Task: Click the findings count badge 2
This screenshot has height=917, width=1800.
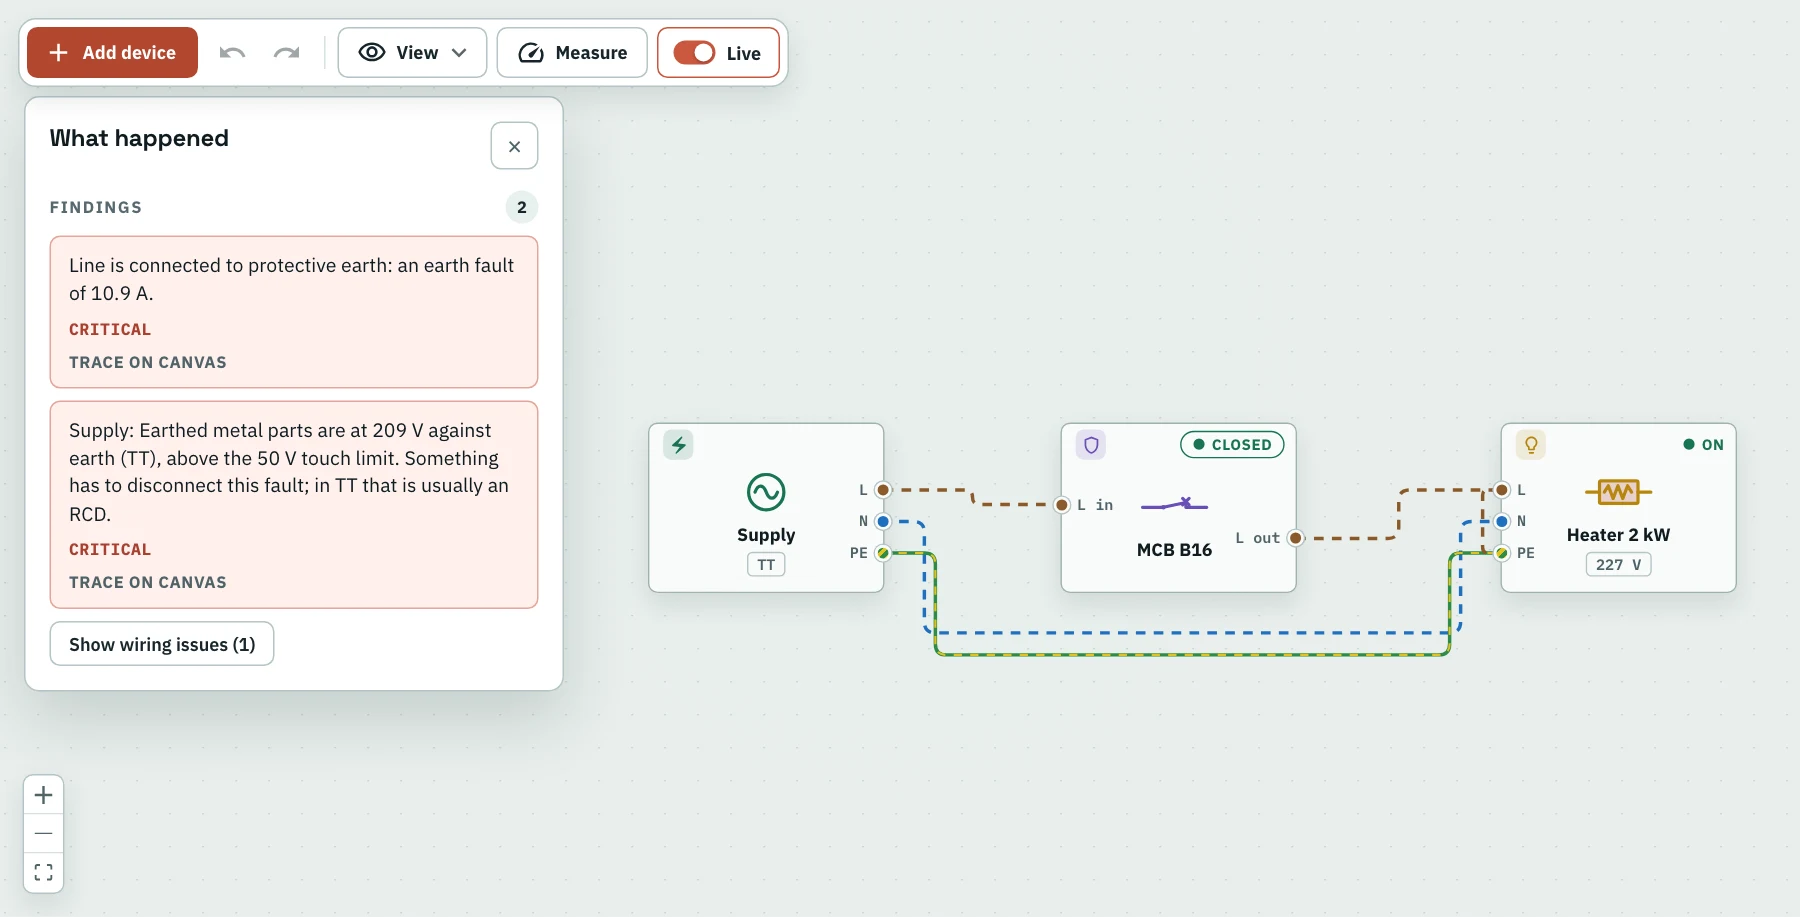Action: [522, 207]
